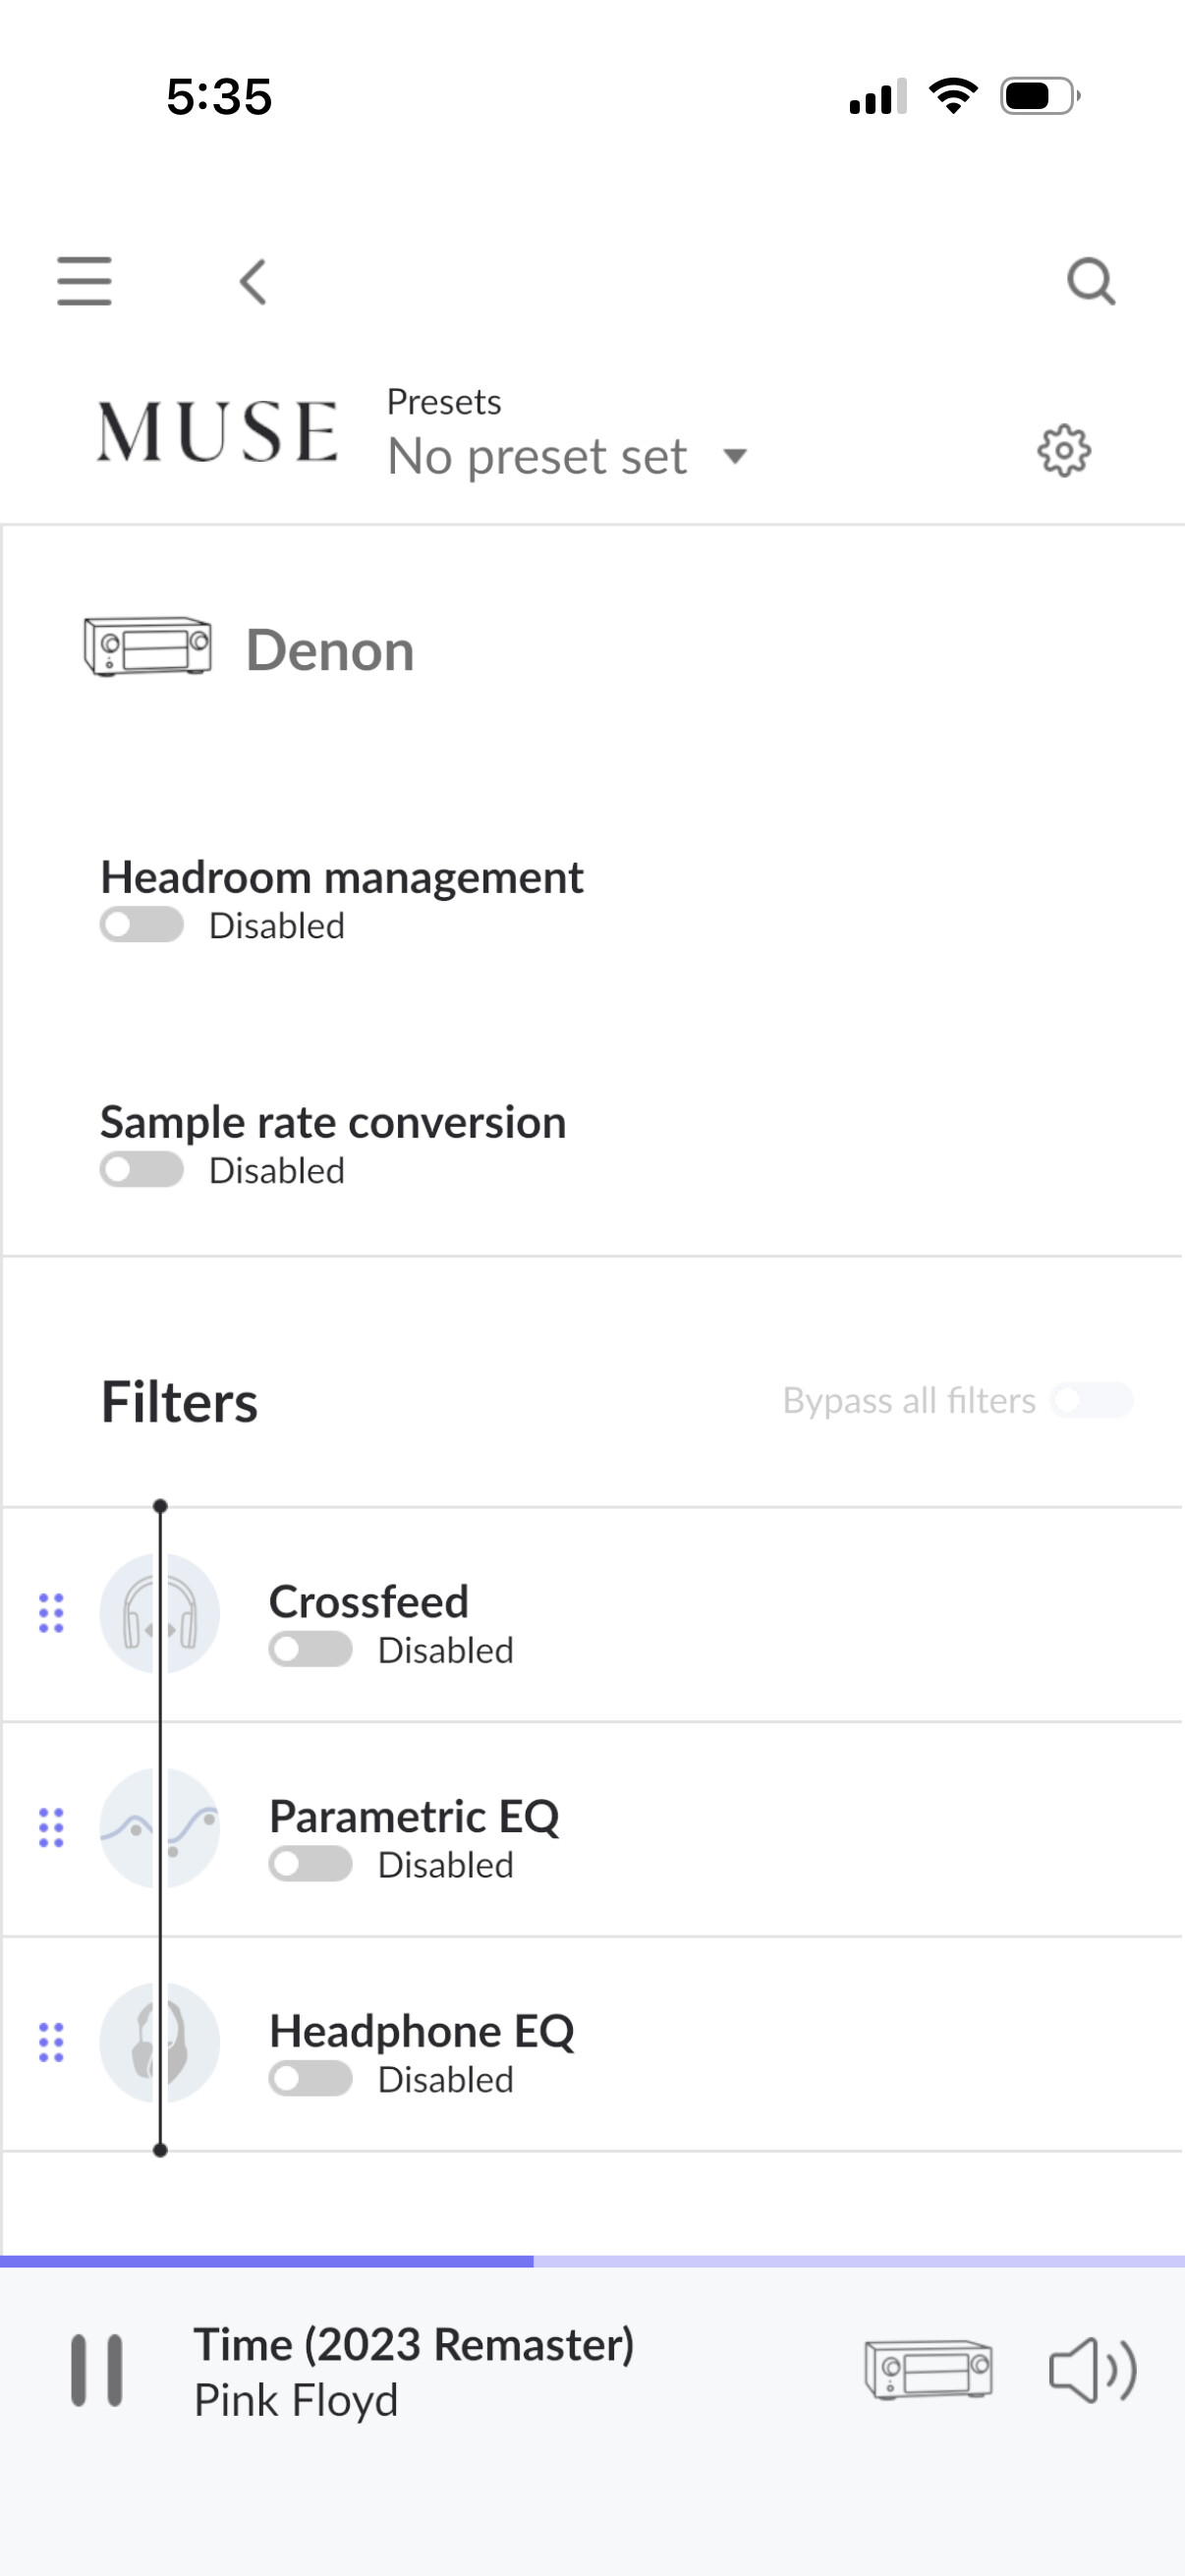Open the Headphone EQ filter entry
This screenshot has width=1185, height=2576.
coord(421,2031)
